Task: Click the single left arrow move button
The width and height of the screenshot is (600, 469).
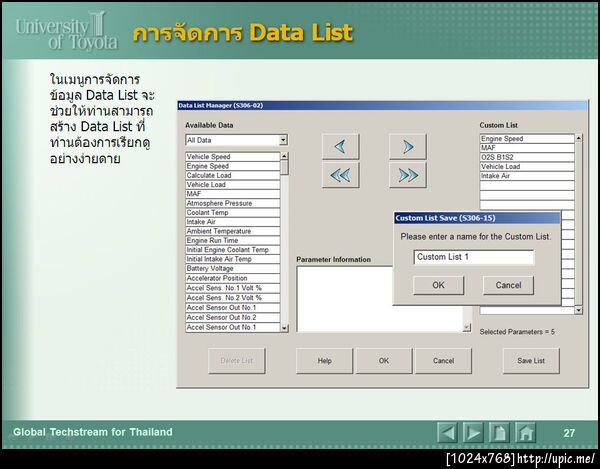Action: (340, 146)
